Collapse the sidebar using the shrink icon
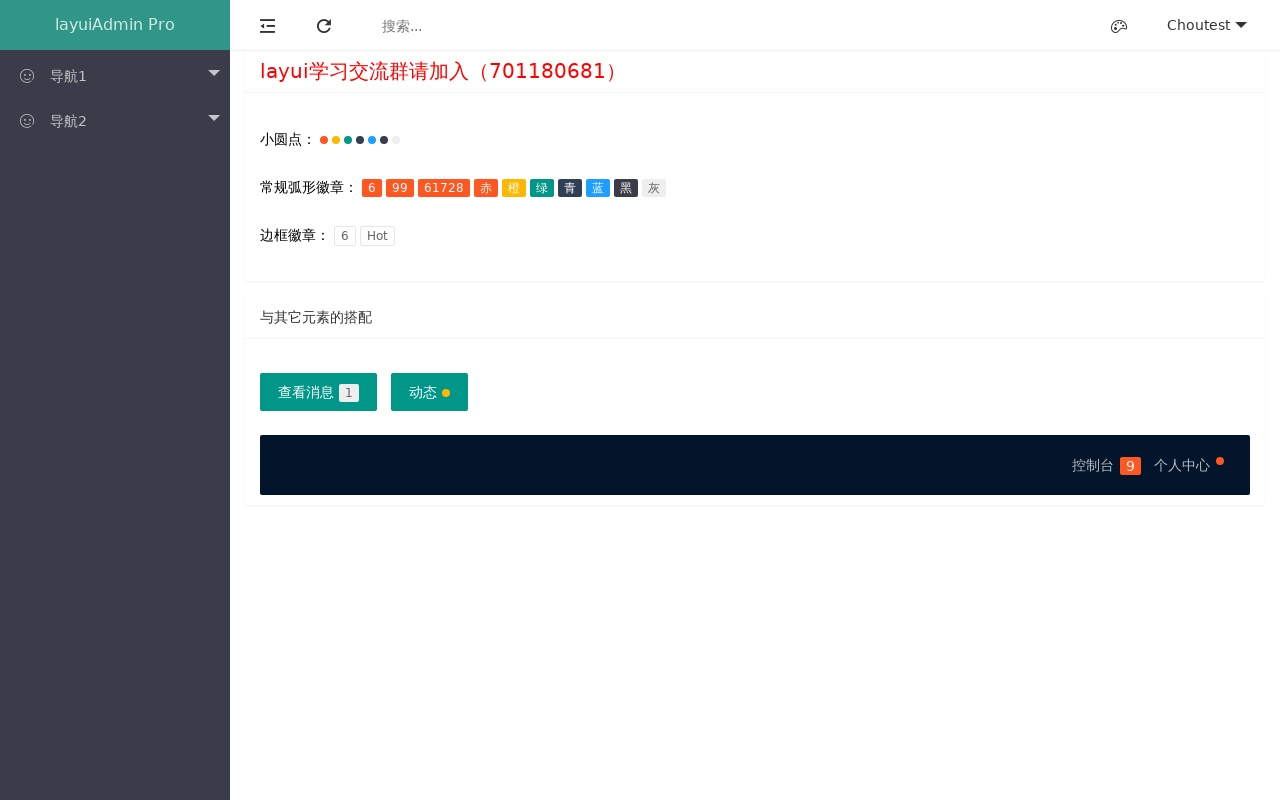1280x800 pixels. tap(267, 26)
